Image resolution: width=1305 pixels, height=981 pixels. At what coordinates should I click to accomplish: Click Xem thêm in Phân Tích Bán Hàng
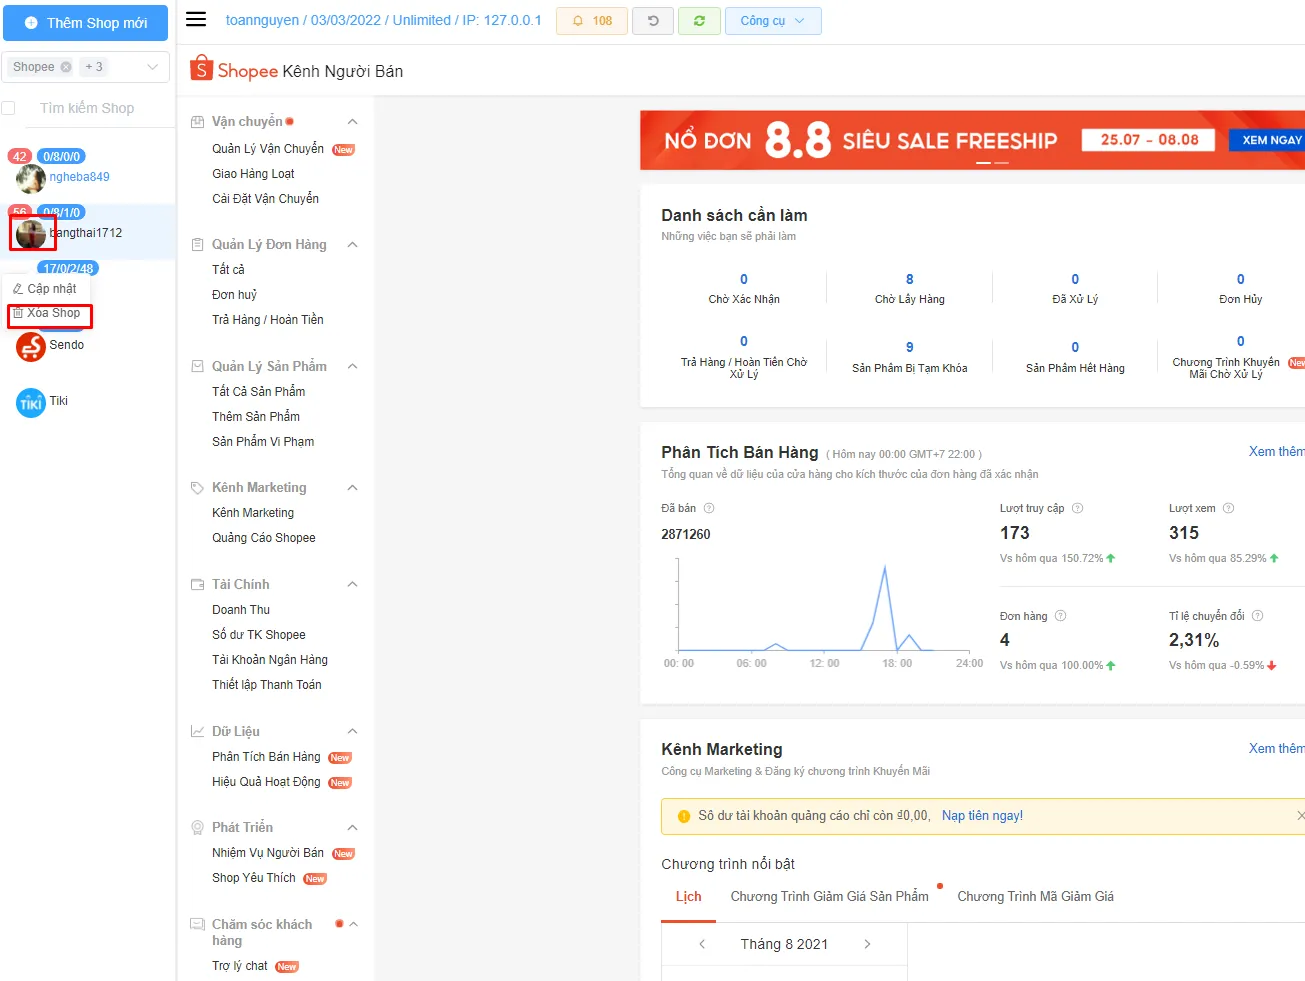click(x=1276, y=452)
